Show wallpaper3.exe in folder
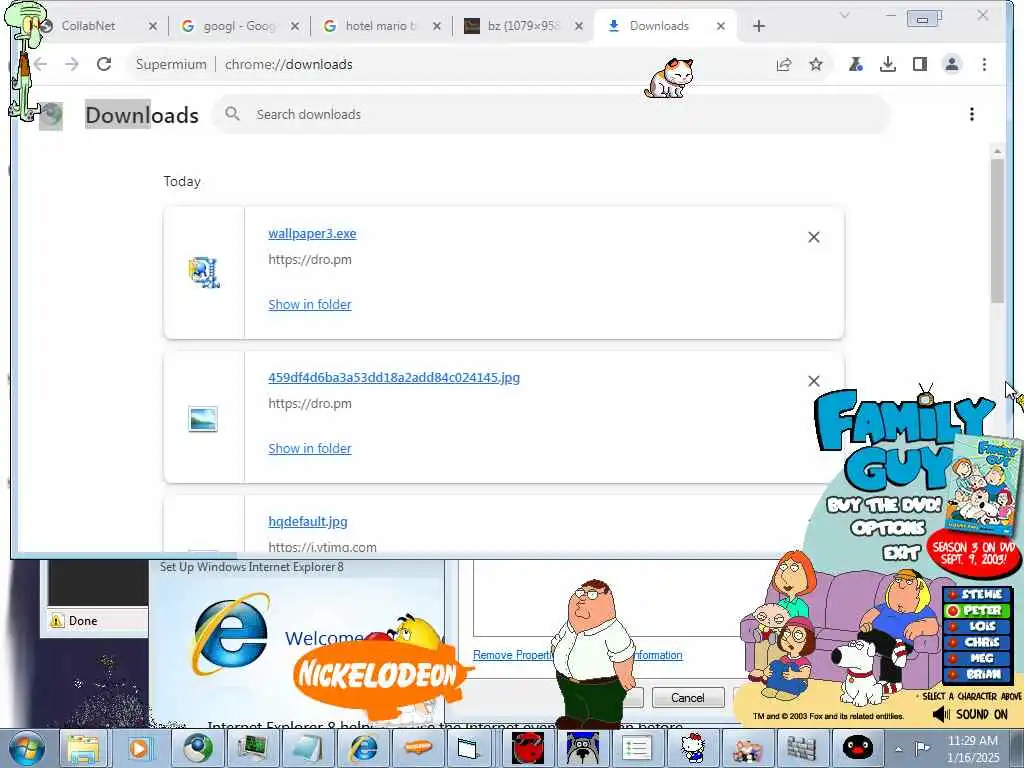The height and width of the screenshot is (768, 1024). click(x=310, y=304)
